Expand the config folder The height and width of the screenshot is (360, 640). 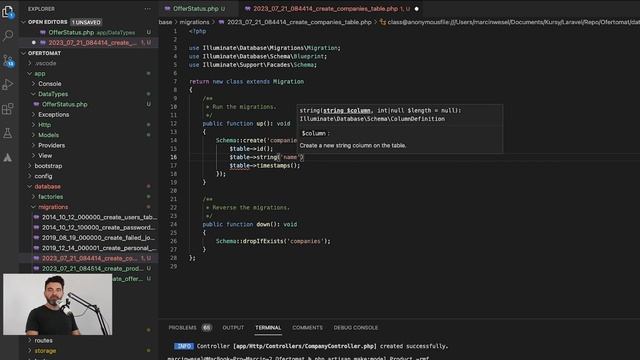click(x=30, y=176)
